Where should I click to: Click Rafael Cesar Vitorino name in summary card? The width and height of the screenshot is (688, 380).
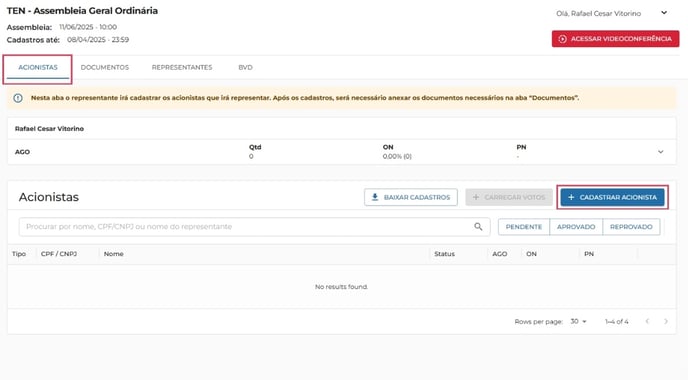49,129
